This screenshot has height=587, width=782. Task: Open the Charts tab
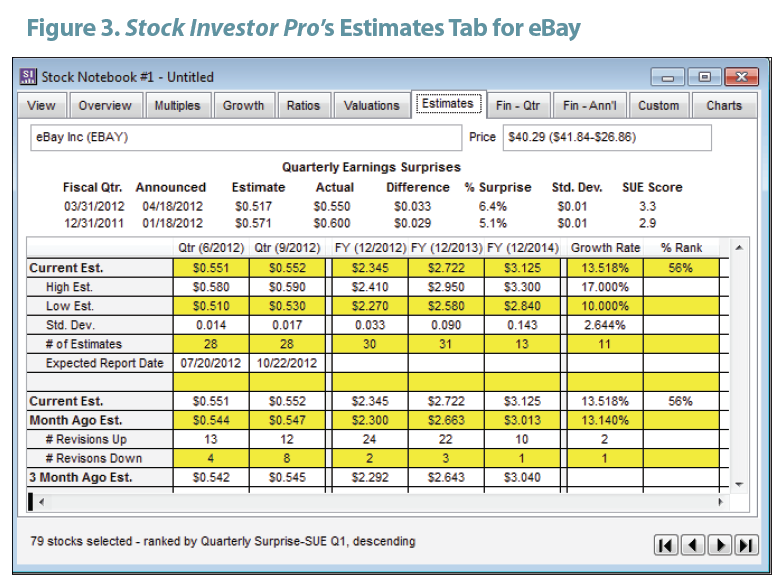(724, 106)
